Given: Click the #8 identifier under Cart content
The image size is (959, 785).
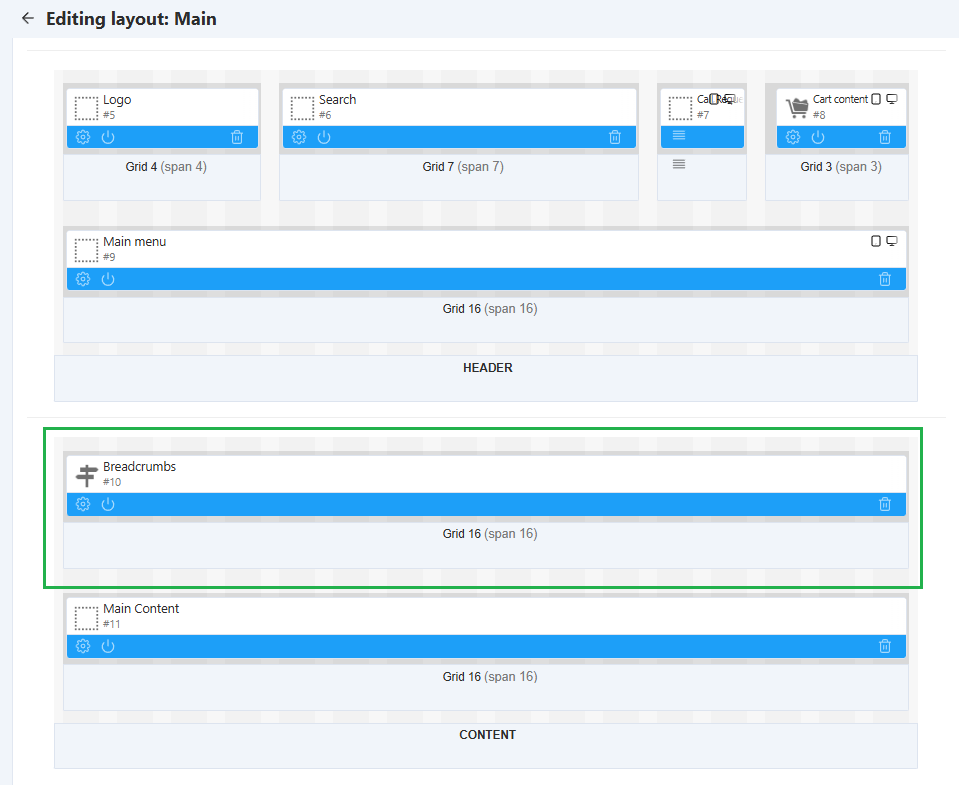Looking at the screenshot, I should click(x=819, y=114).
